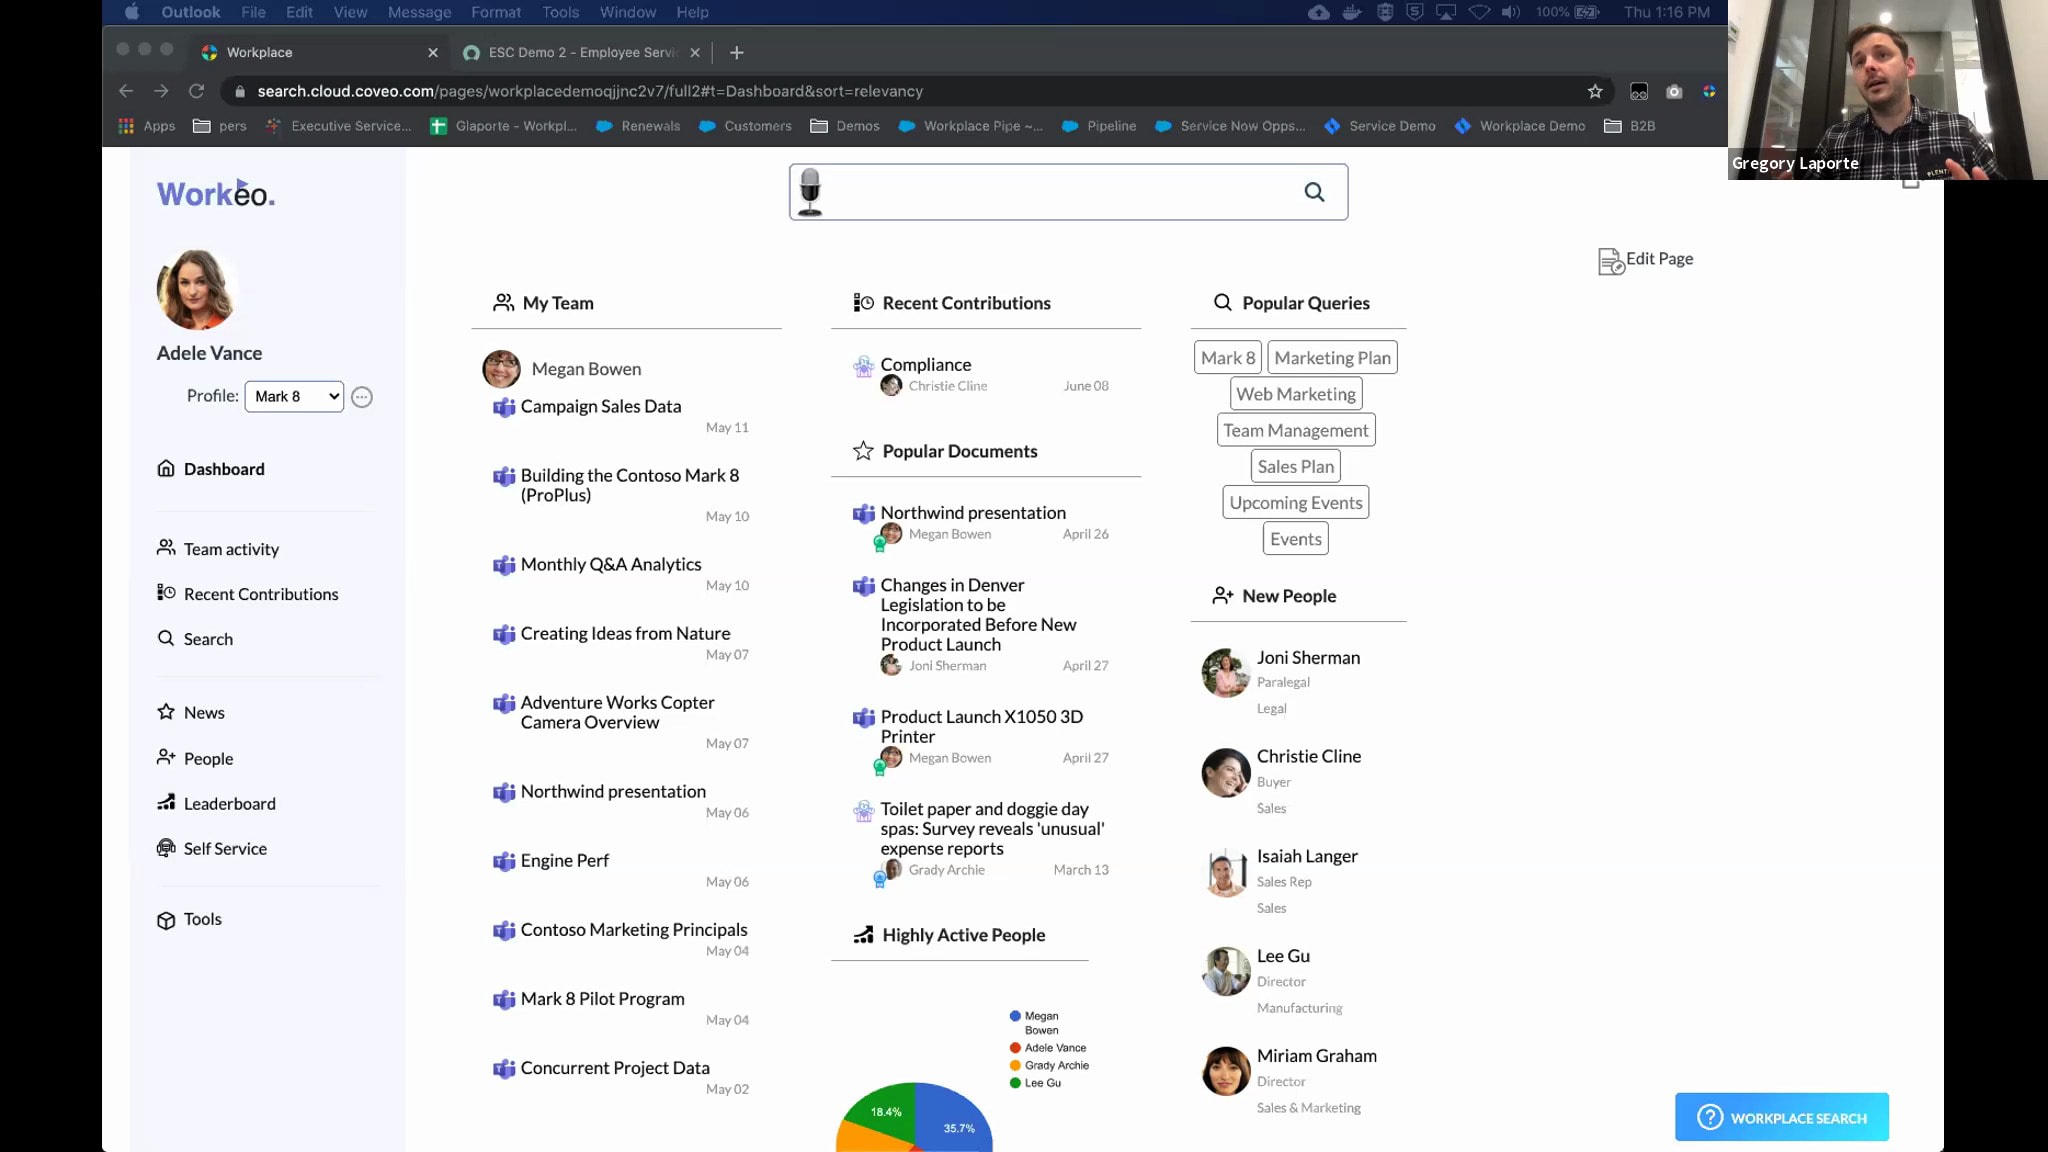2048x1152 pixels.
Task: Open the Edit Page icon
Action: (x=1610, y=261)
